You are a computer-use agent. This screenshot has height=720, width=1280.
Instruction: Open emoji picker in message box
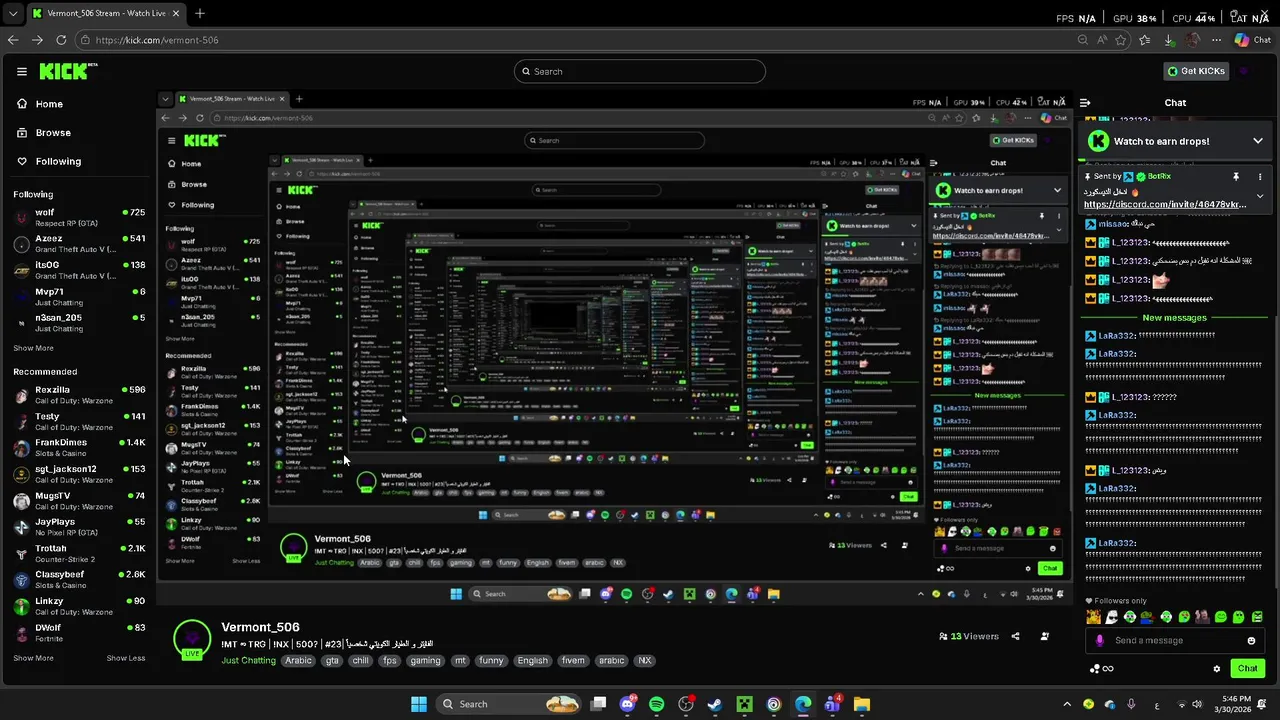(1251, 641)
